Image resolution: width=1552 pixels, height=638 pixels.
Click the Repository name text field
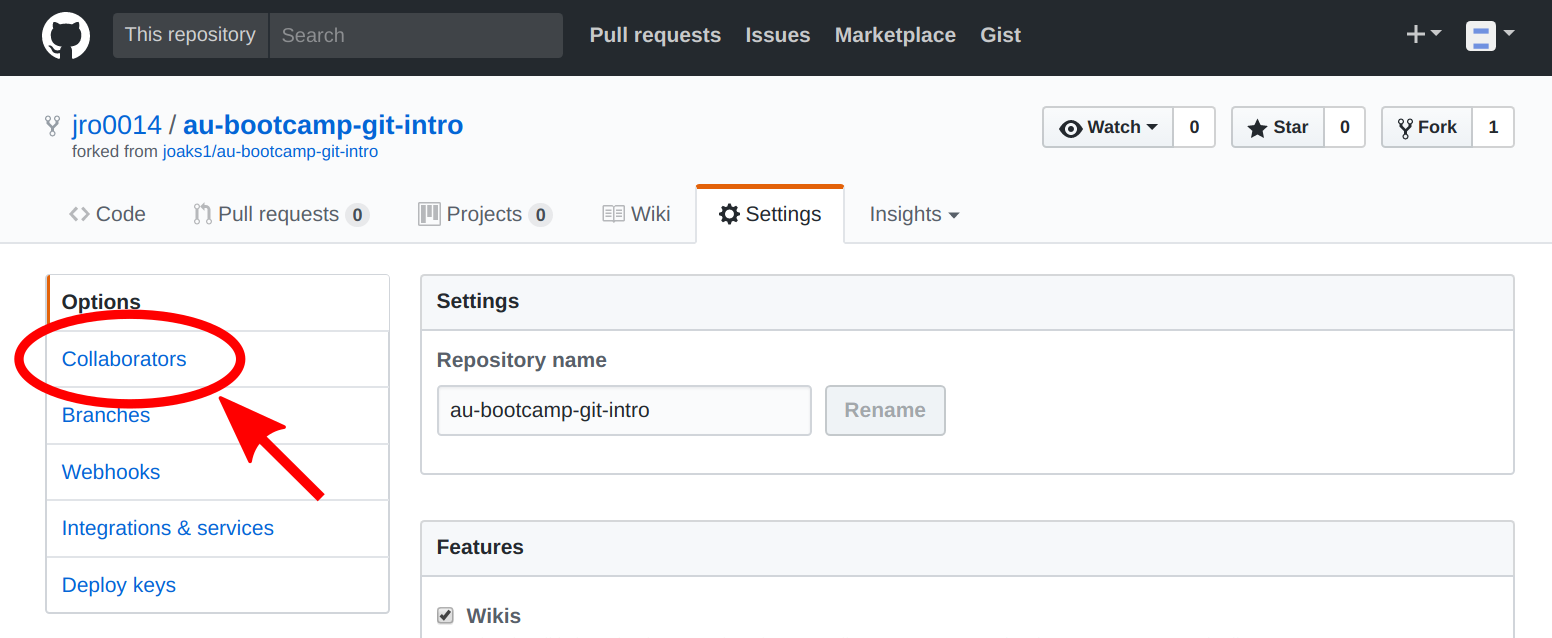(x=624, y=410)
